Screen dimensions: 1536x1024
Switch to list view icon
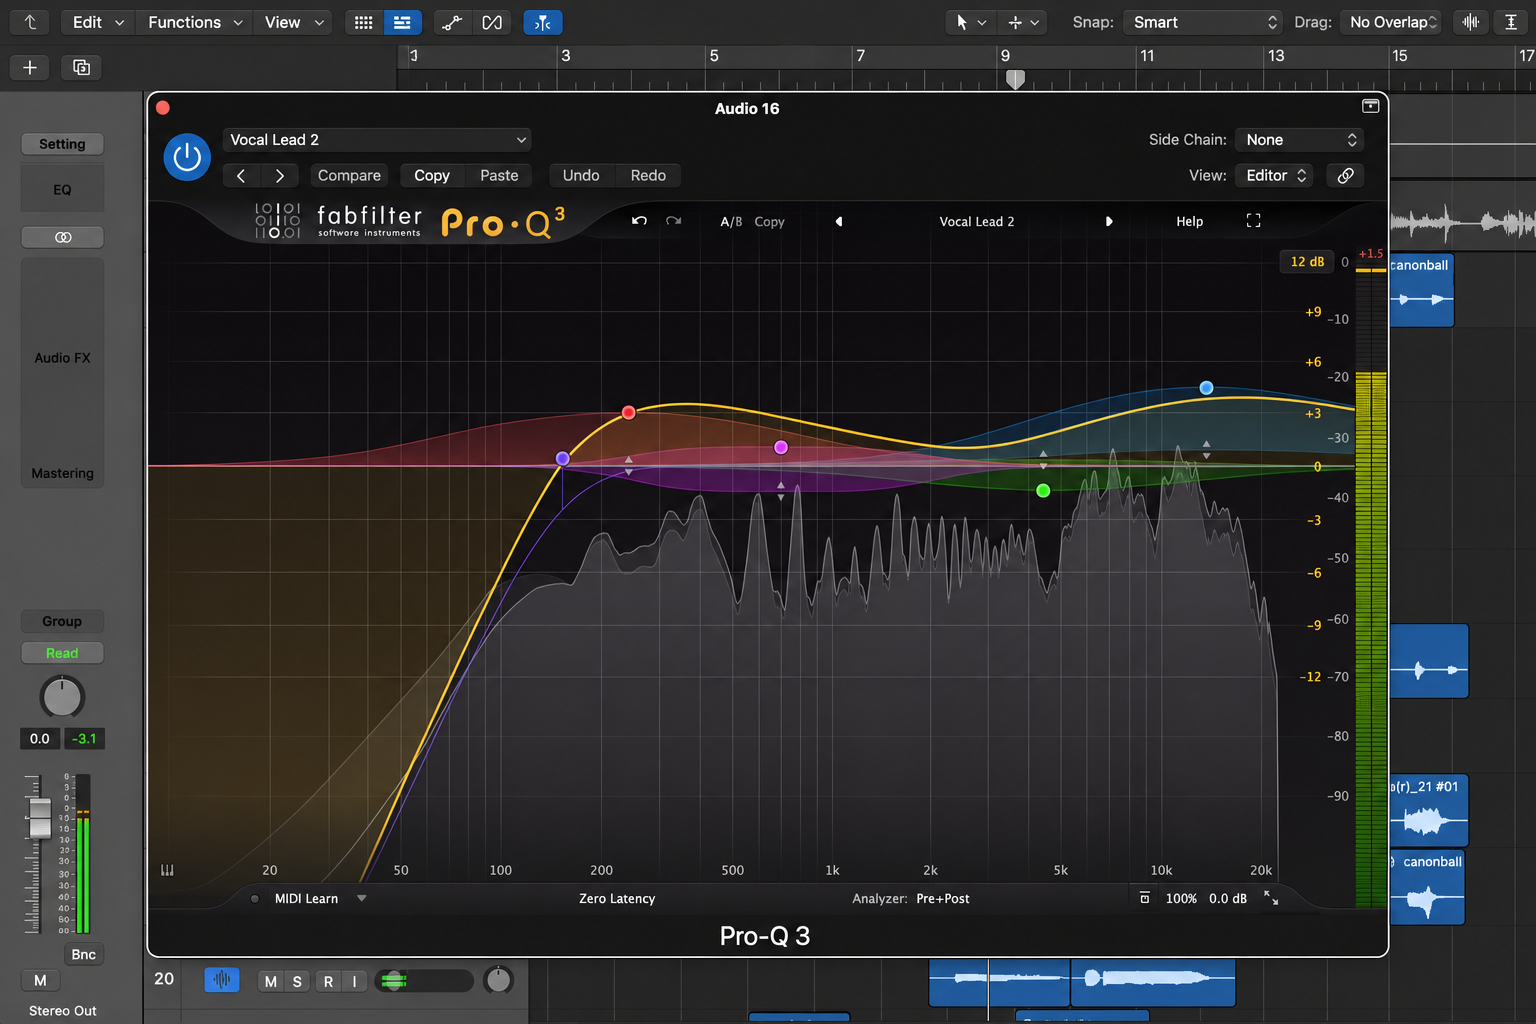pyautogui.click(x=402, y=22)
